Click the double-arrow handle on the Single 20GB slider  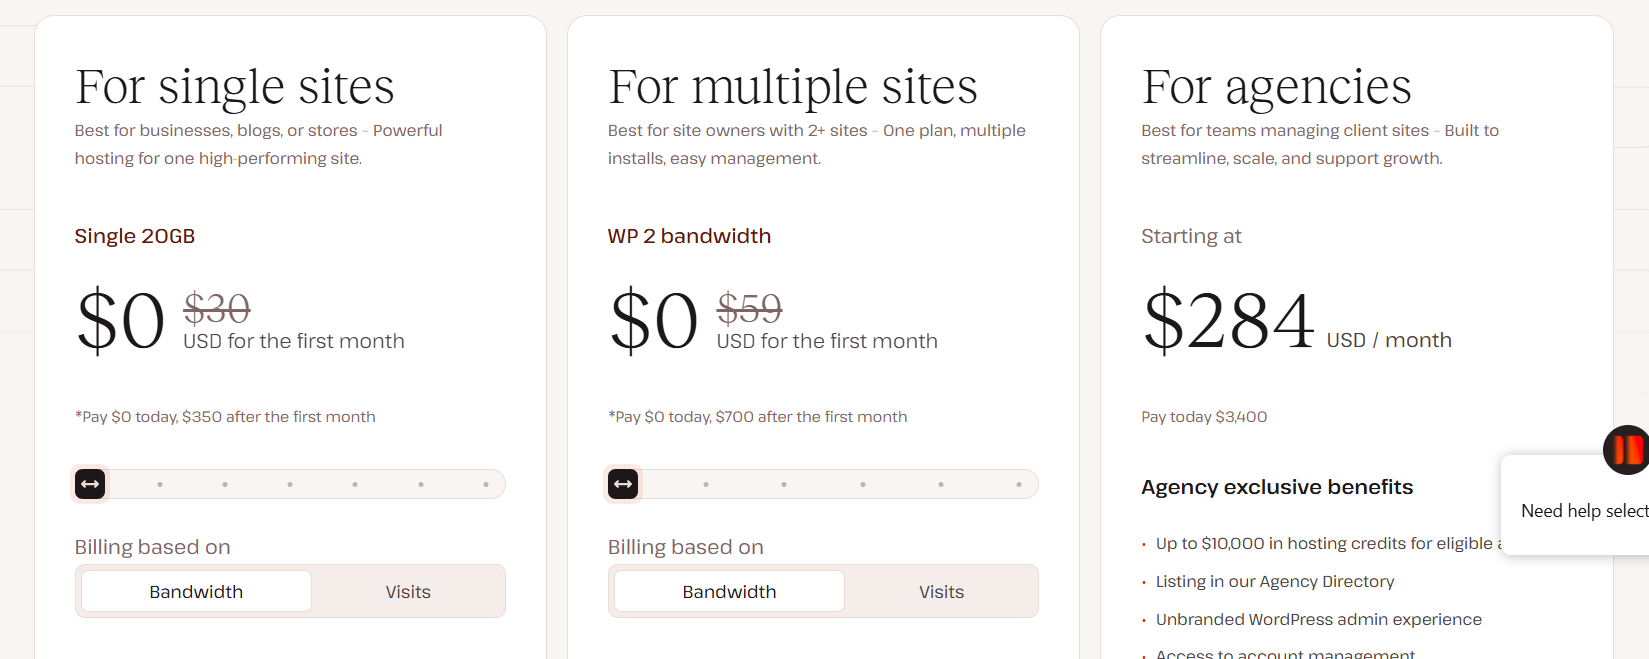[90, 484]
